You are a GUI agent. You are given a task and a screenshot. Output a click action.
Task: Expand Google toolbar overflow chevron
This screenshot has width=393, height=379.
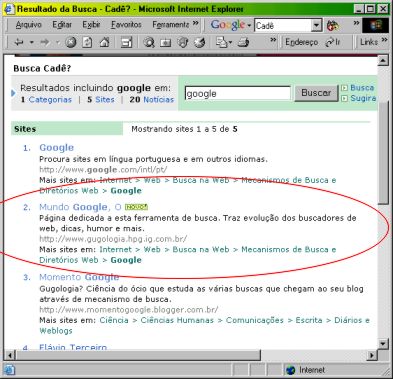pos(356,22)
